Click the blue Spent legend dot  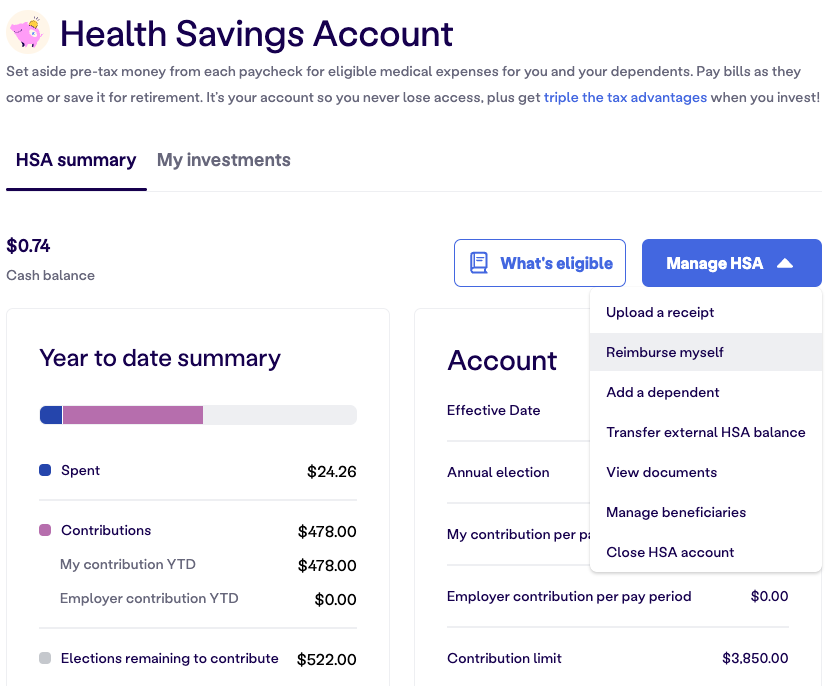(x=45, y=470)
